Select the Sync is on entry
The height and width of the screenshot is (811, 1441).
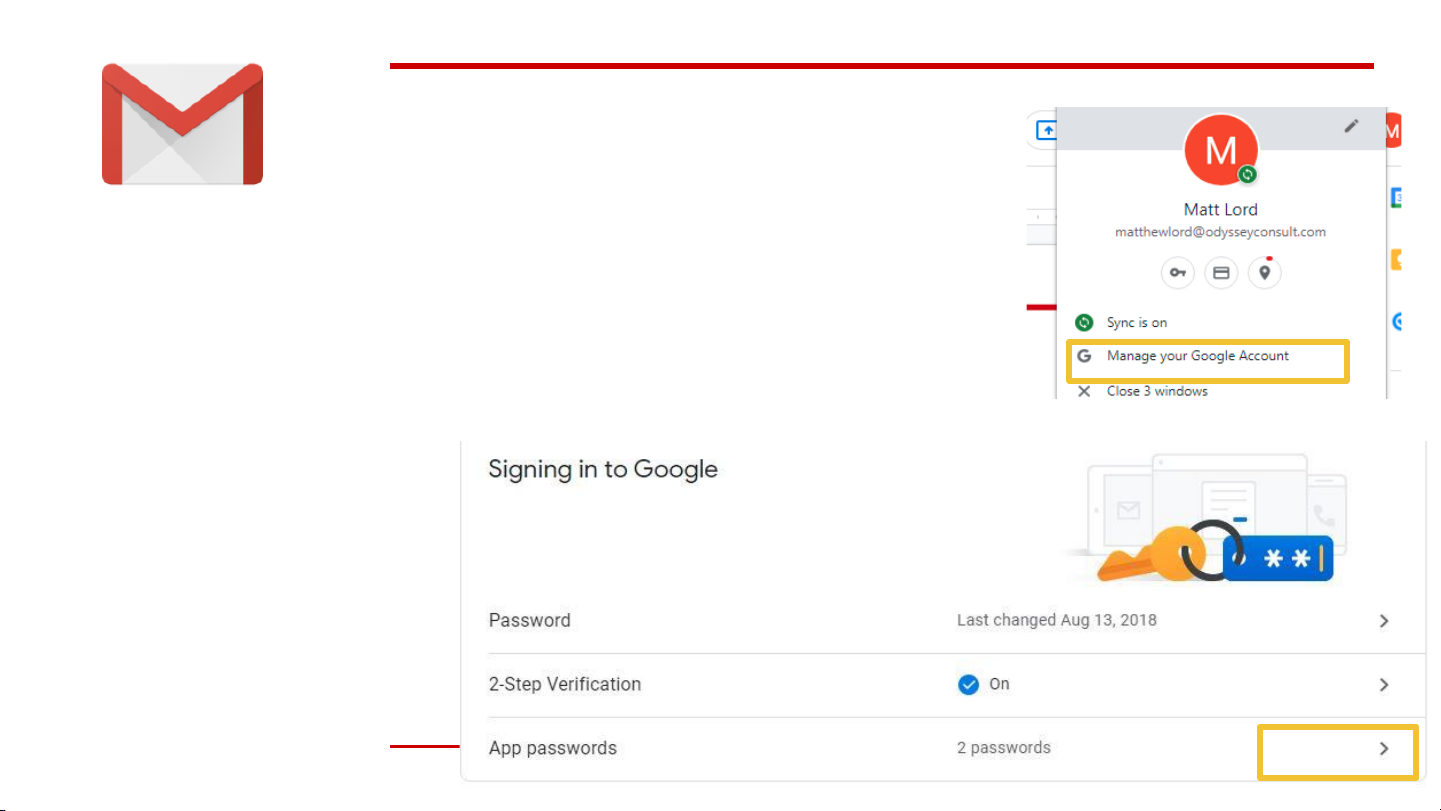[x=1137, y=323]
